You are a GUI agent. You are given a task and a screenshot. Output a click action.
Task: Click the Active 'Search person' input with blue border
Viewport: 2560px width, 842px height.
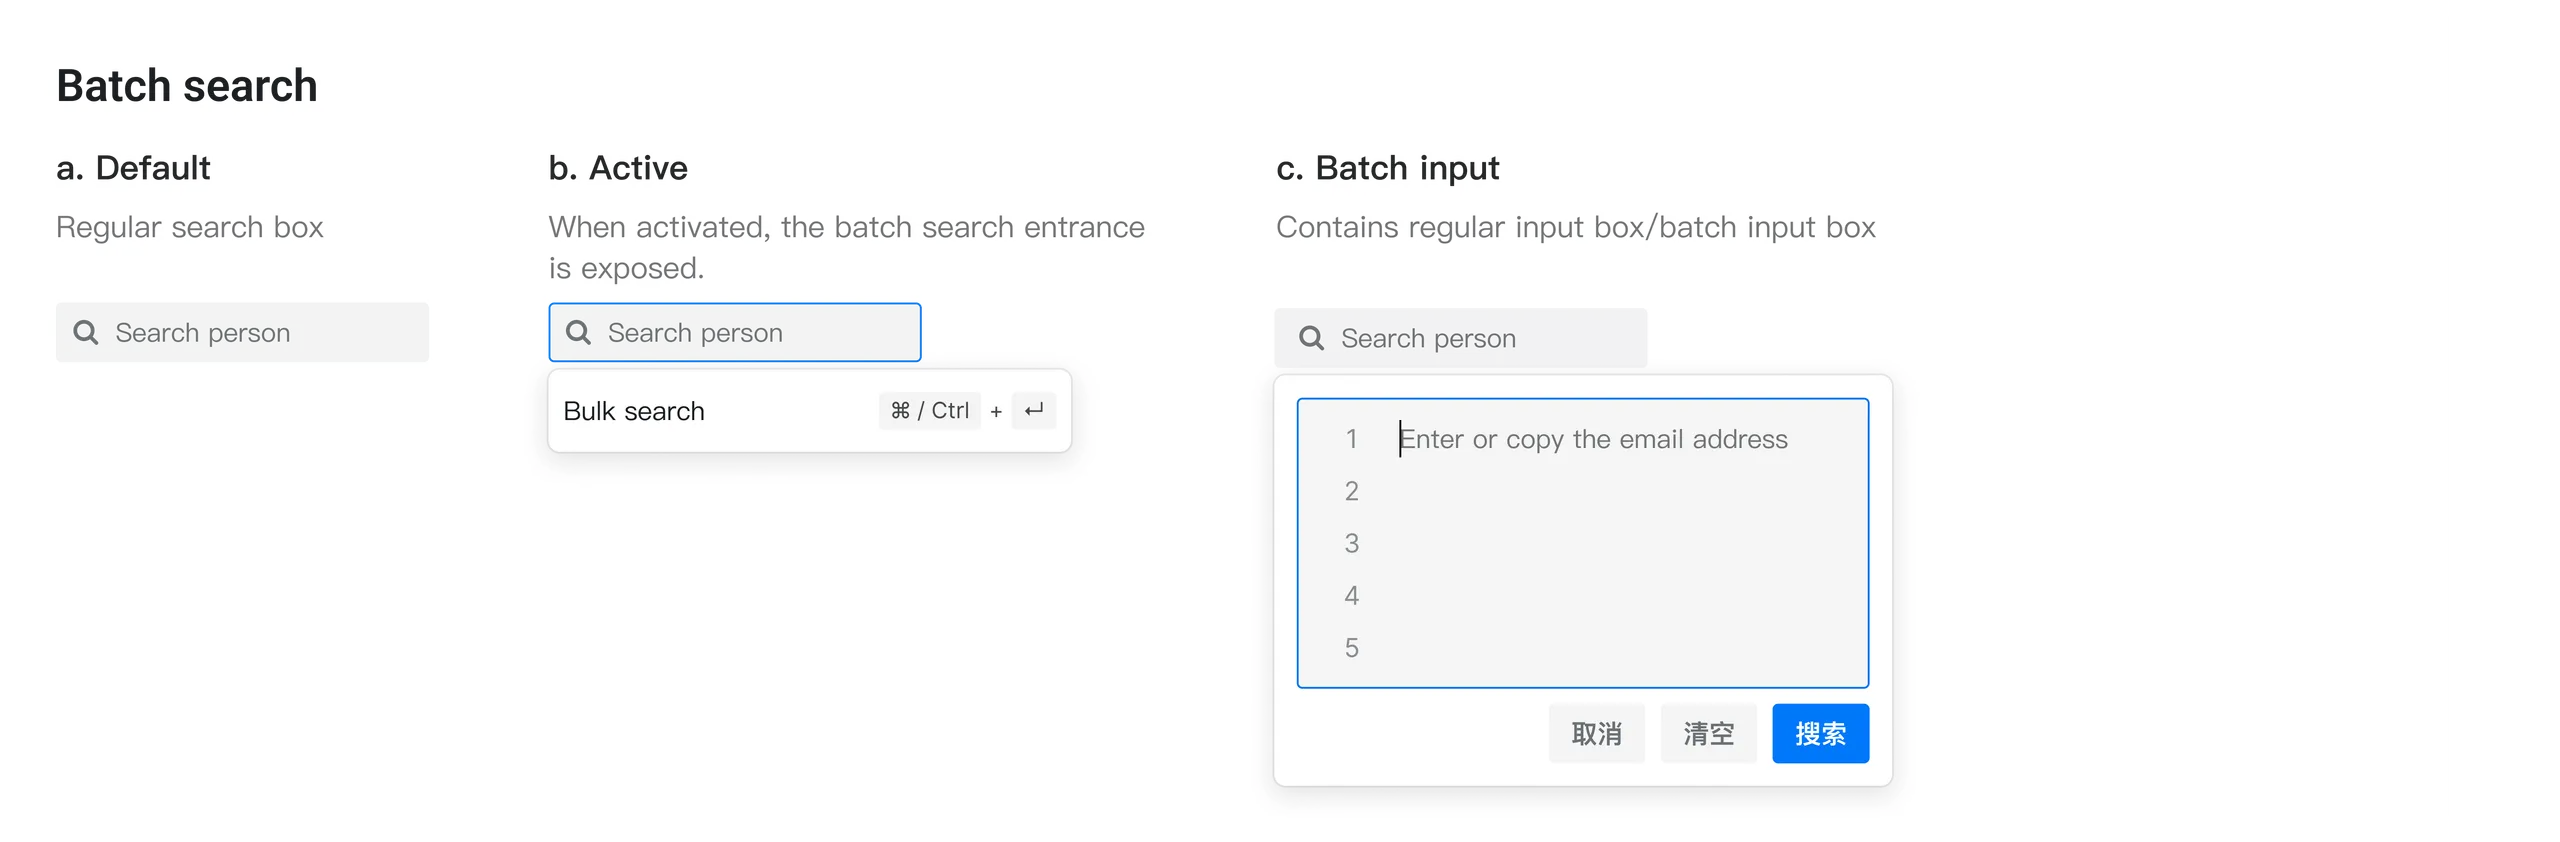coord(735,332)
